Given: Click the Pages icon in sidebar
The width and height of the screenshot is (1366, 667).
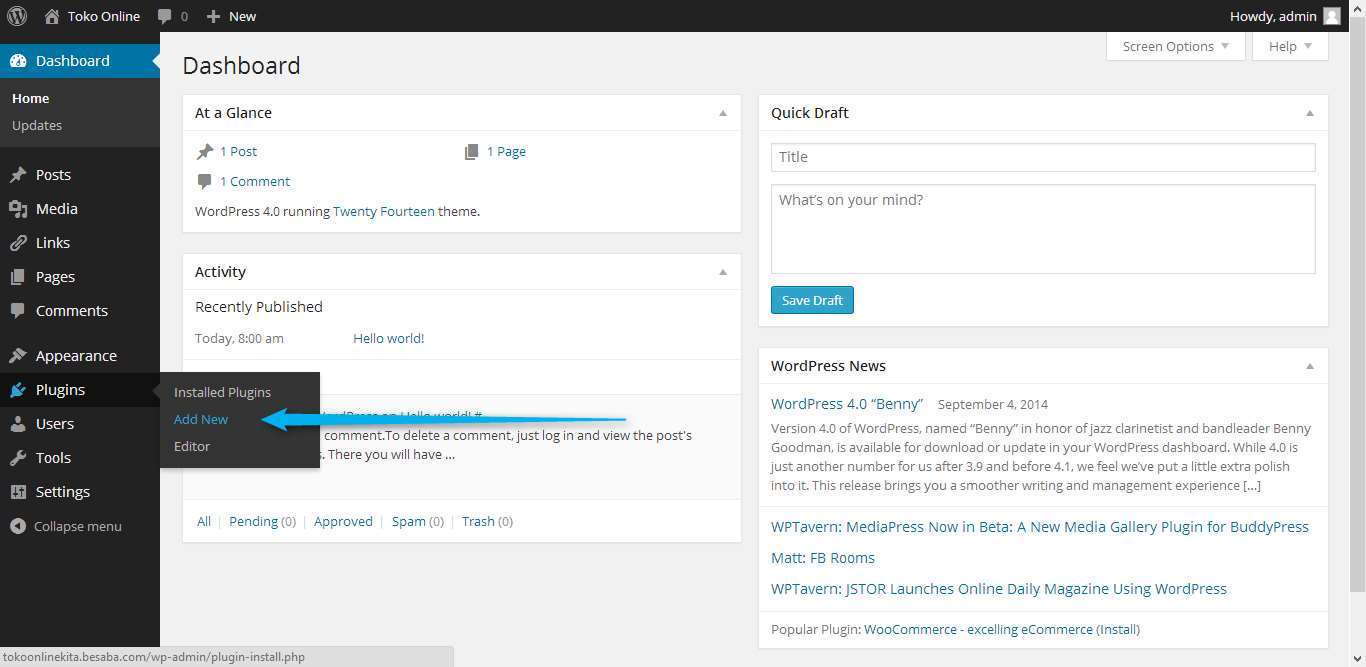Looking at the screenshot, I should (18, 277).
